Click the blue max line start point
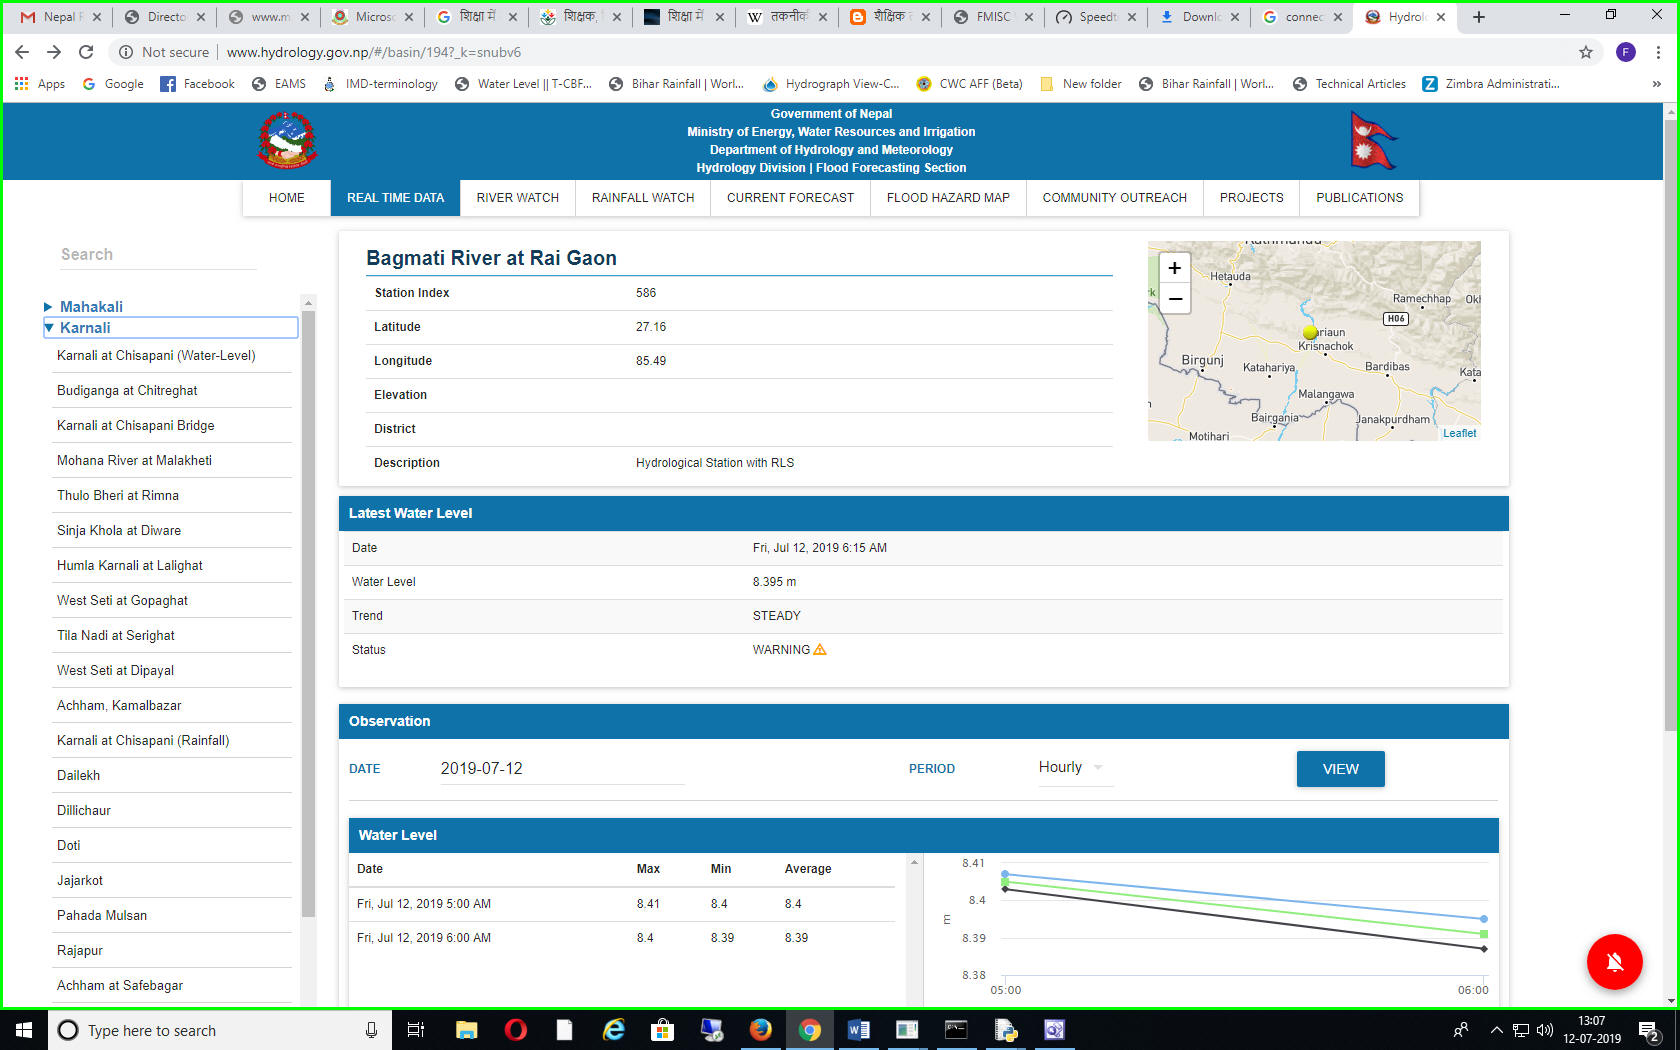Image resolution: width=1680 pixels, height=1050 pixels. 1005,874
